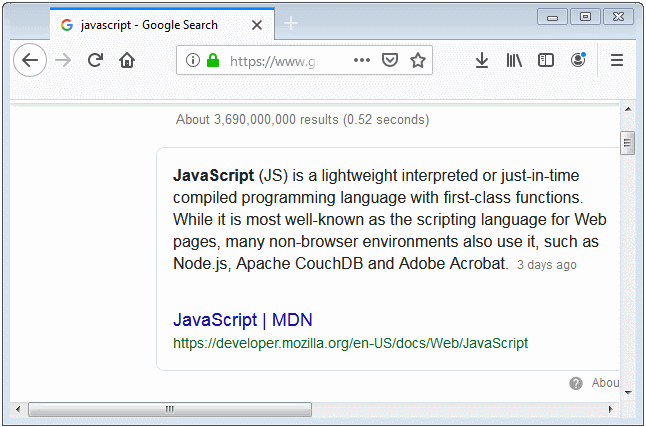Bookmark this page with the star
Viewport: 646px width, 427px height.
pyautogui.click(x=418, y=60)
